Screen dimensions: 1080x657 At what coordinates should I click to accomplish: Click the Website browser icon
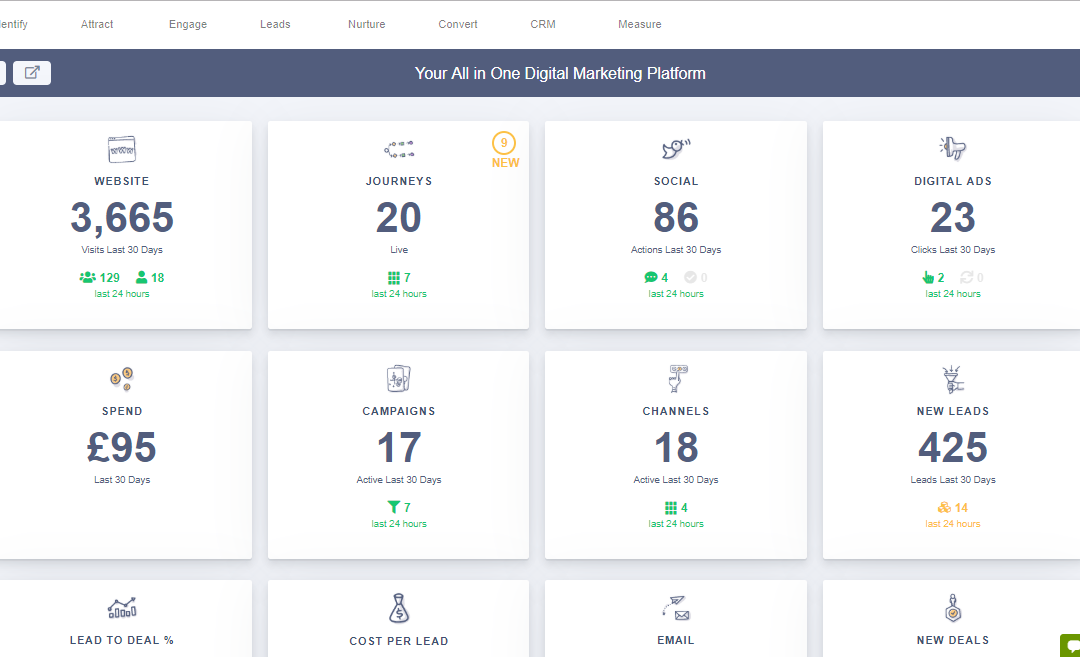click(x=122, y=148)
